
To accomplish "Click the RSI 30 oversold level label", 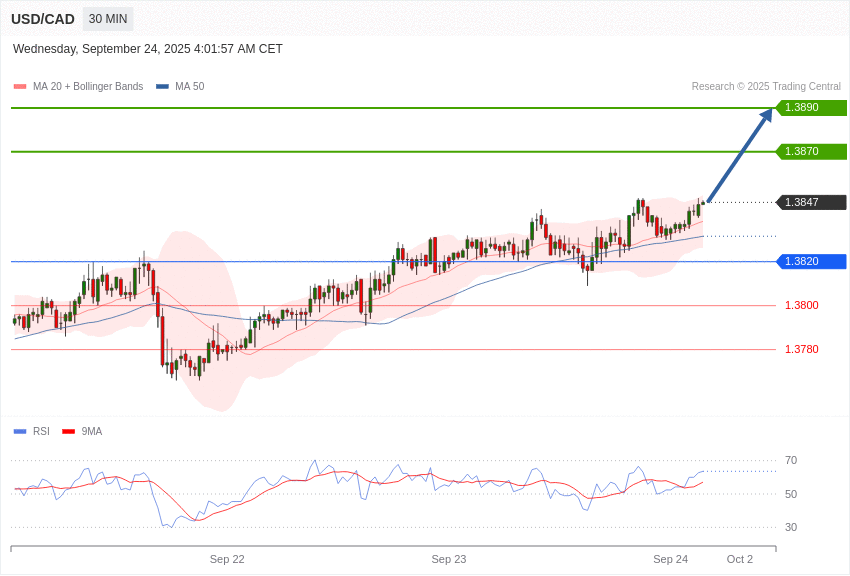I will coord(791,528).
